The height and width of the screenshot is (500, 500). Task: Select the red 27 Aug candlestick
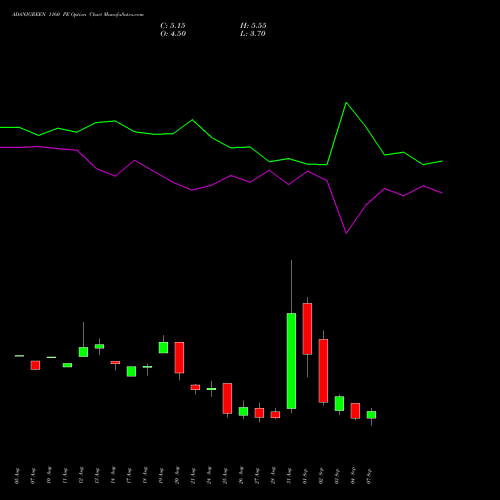click(x=259, y=413)
